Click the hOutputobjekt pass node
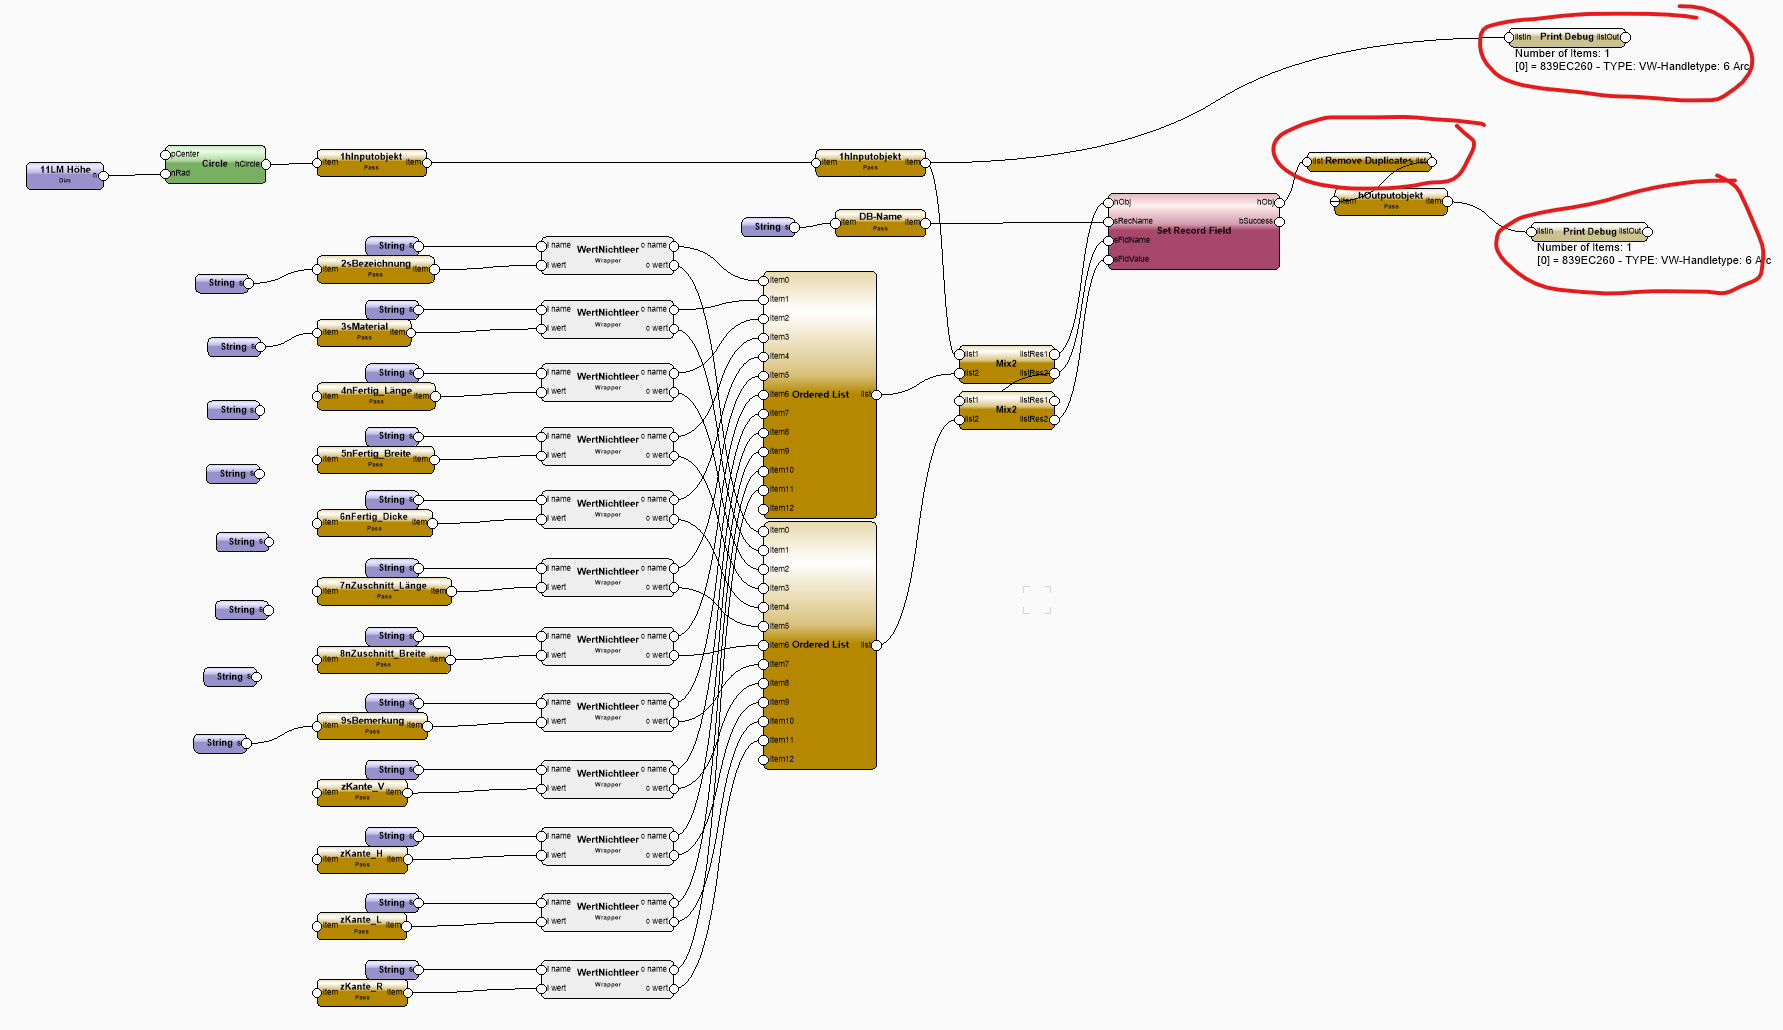The height and width of the screenshot is (1030, 1783). 1390,201
